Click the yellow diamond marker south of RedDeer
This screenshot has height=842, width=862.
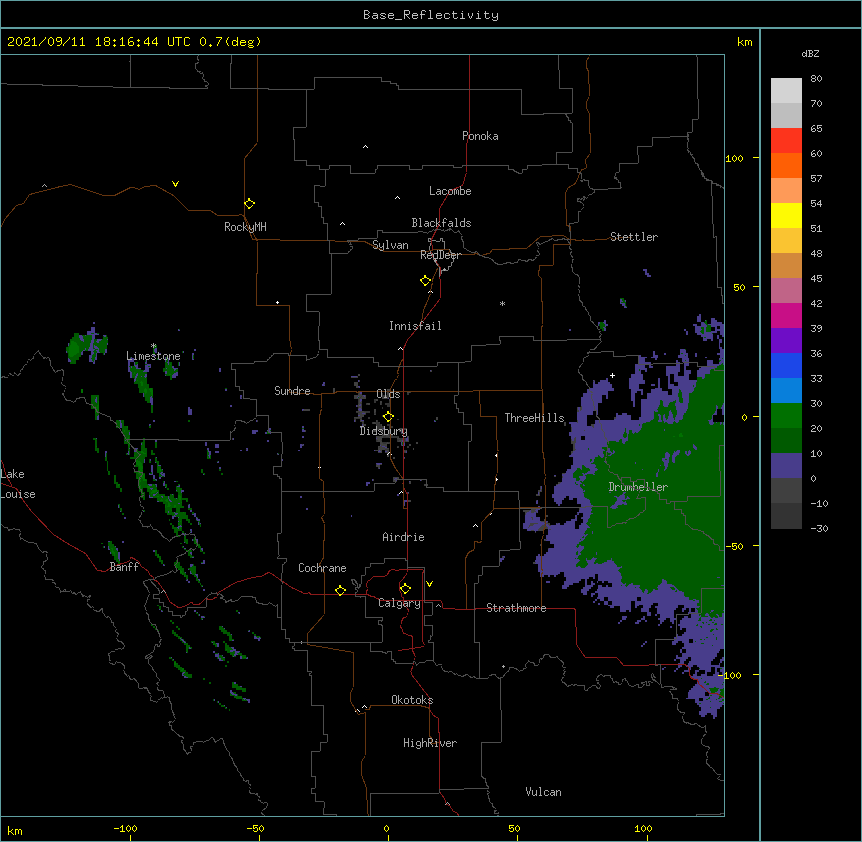tap(426, 281)
